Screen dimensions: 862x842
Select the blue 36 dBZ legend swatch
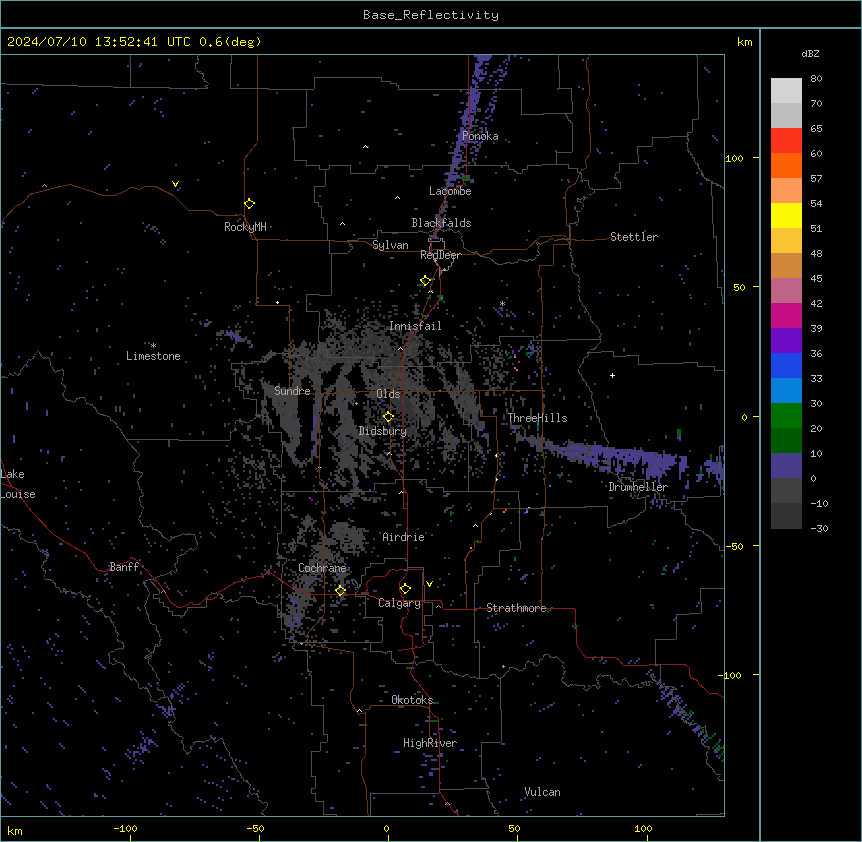tap(786, 365)
